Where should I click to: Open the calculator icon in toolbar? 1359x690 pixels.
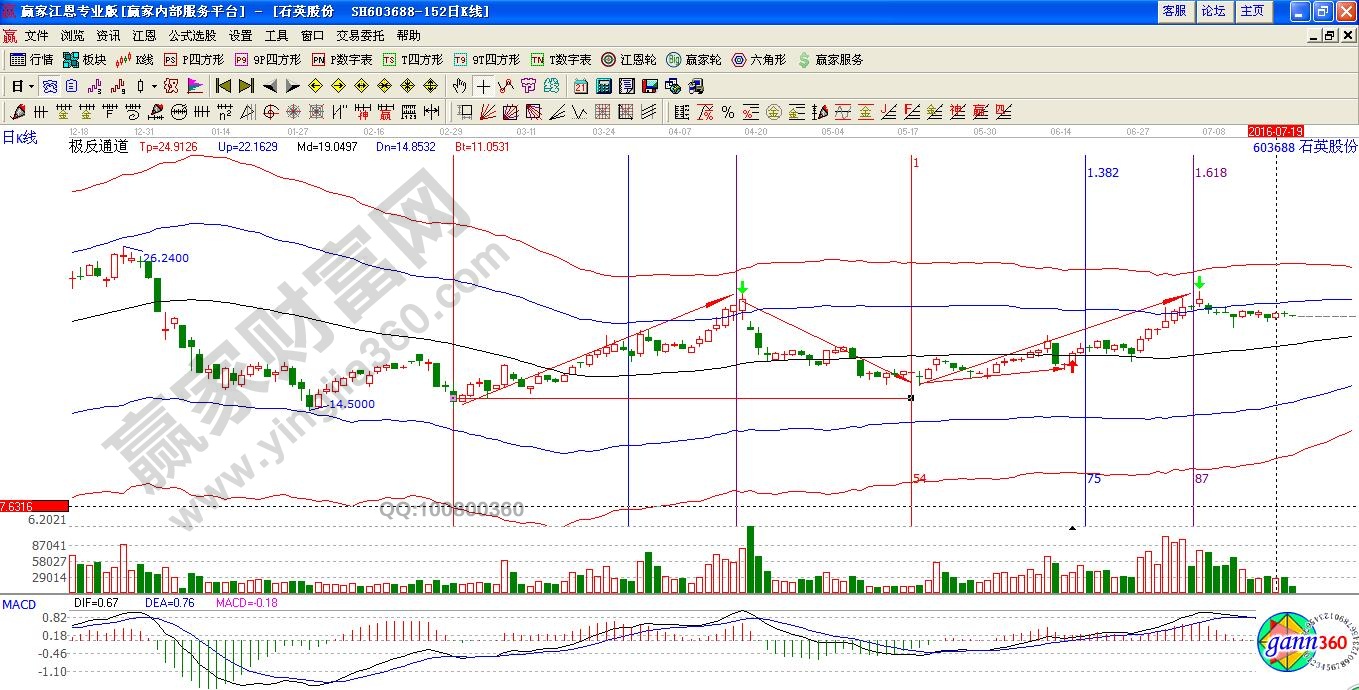point(605,86)
